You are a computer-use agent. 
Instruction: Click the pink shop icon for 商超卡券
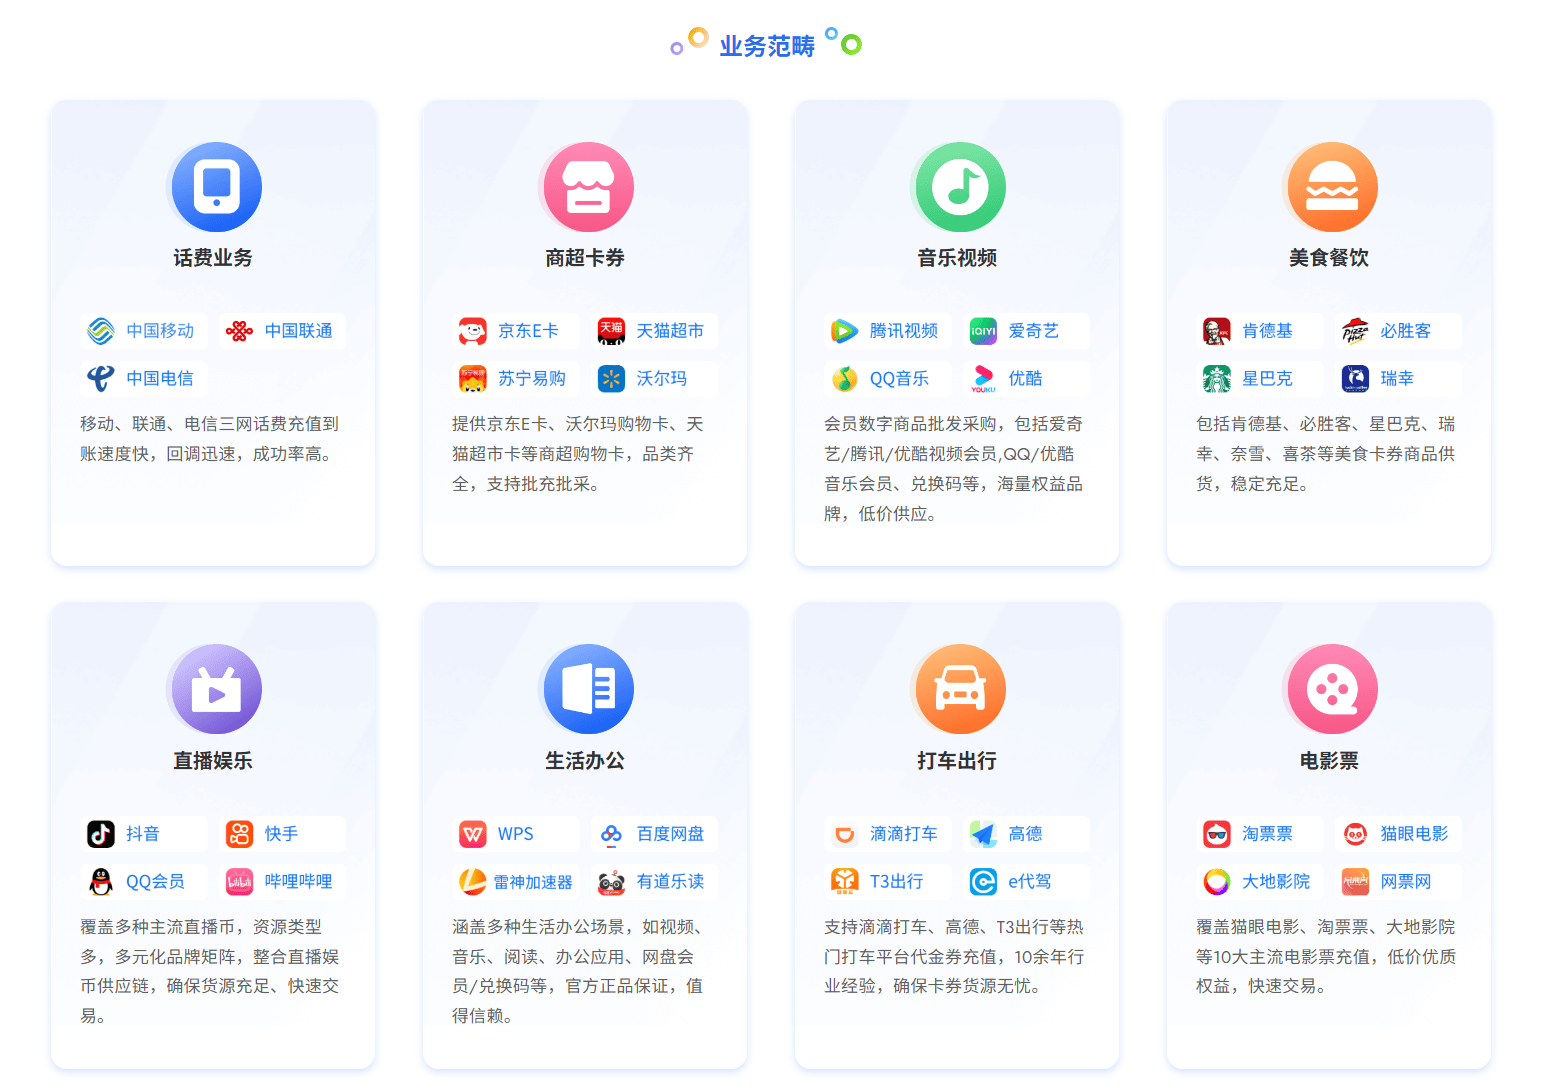coord(589,187)
